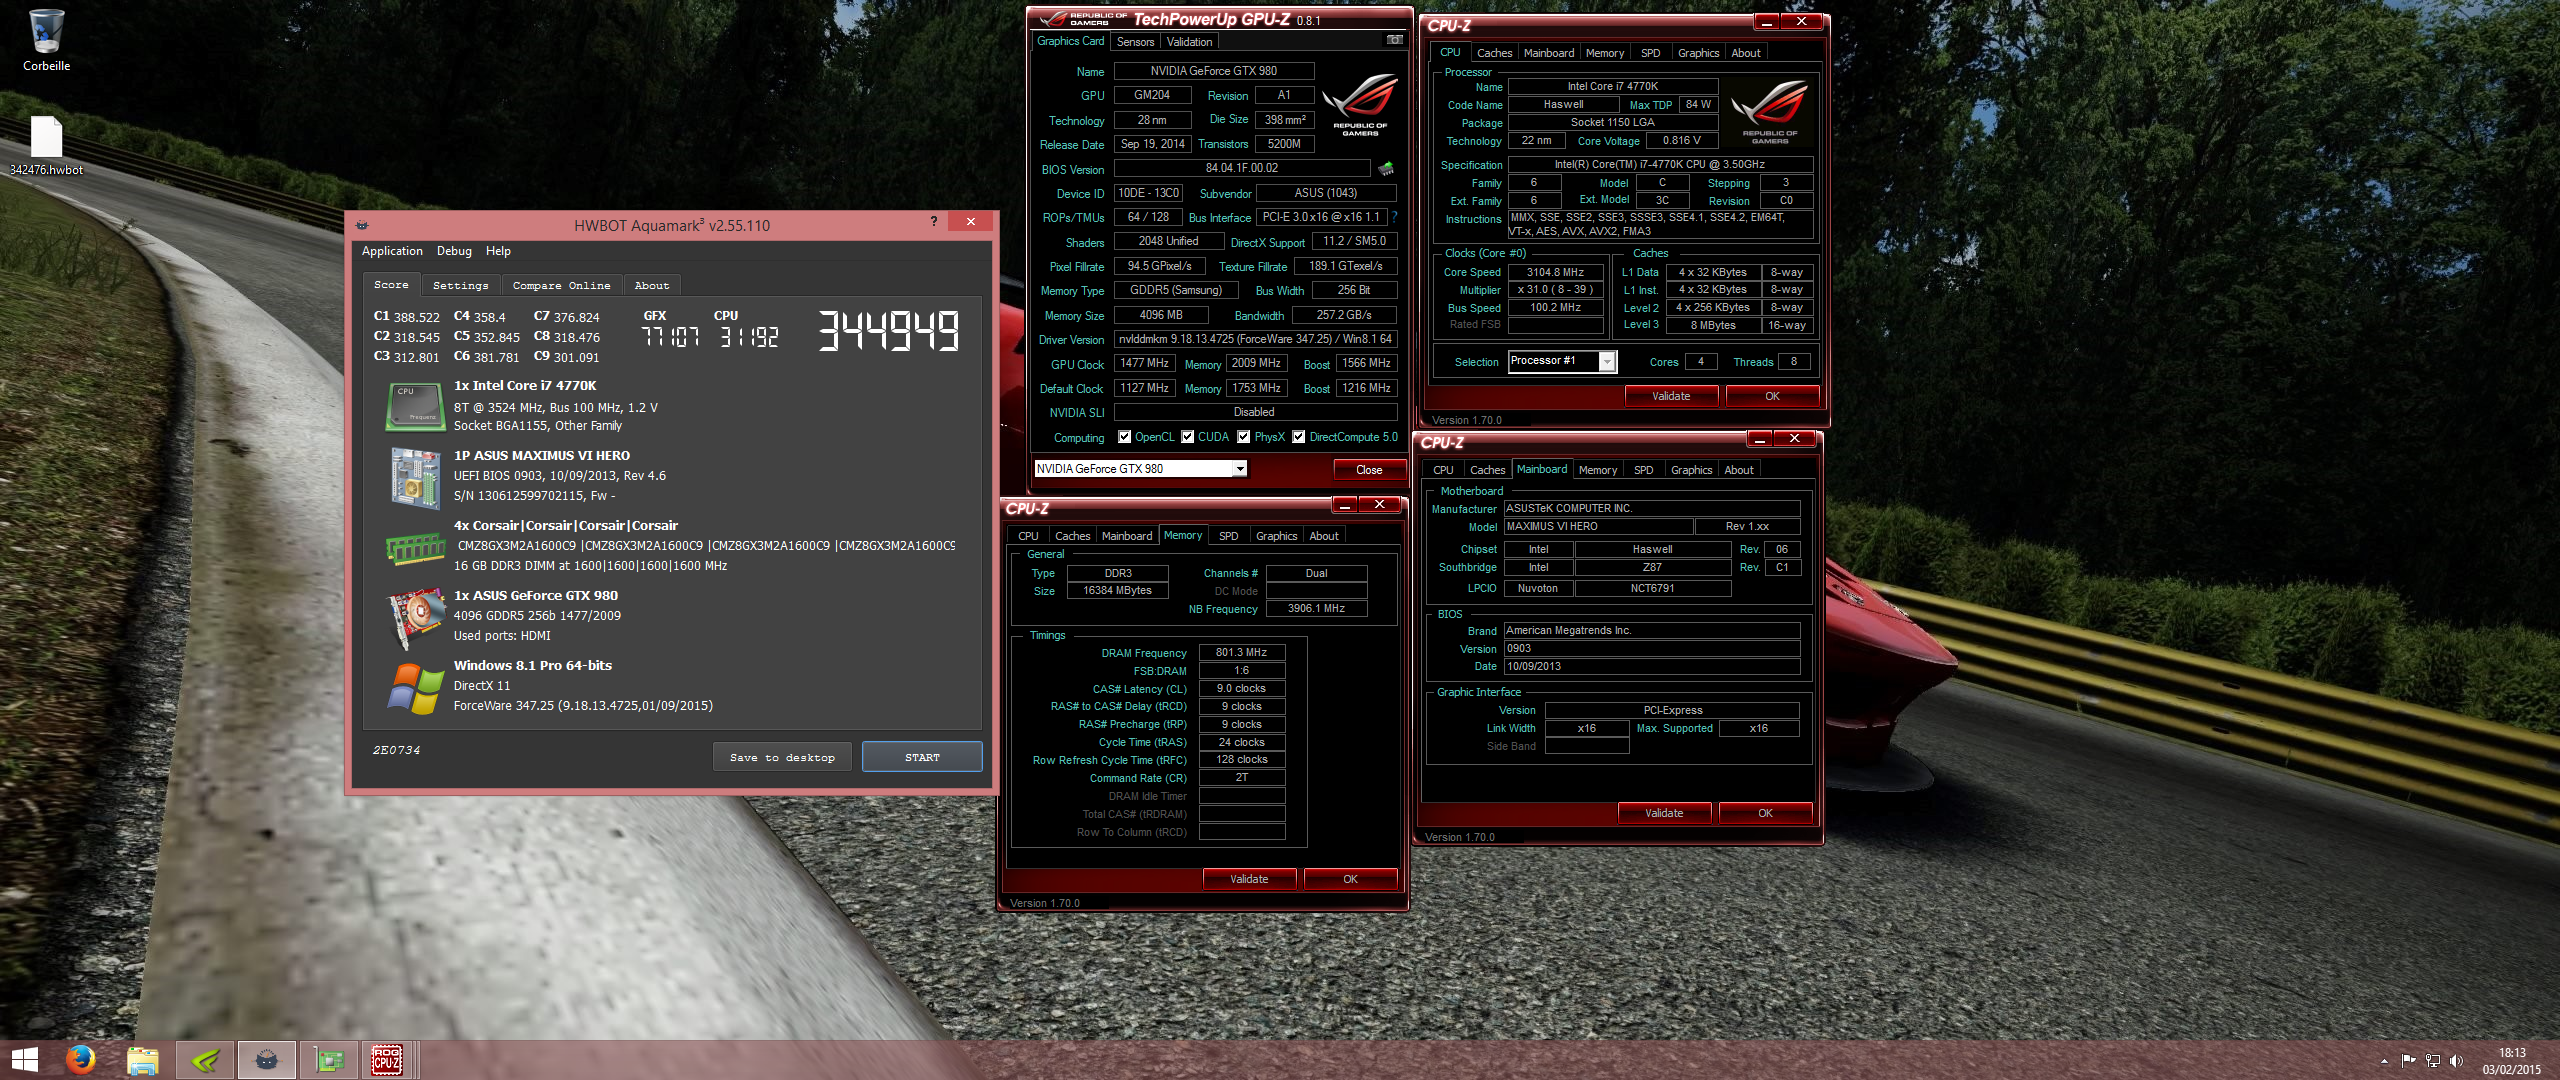Toggle the PhysX checkbox in GPU-Z
The width and height of the screenshot is (2560, 1080).
point(1243,437)
